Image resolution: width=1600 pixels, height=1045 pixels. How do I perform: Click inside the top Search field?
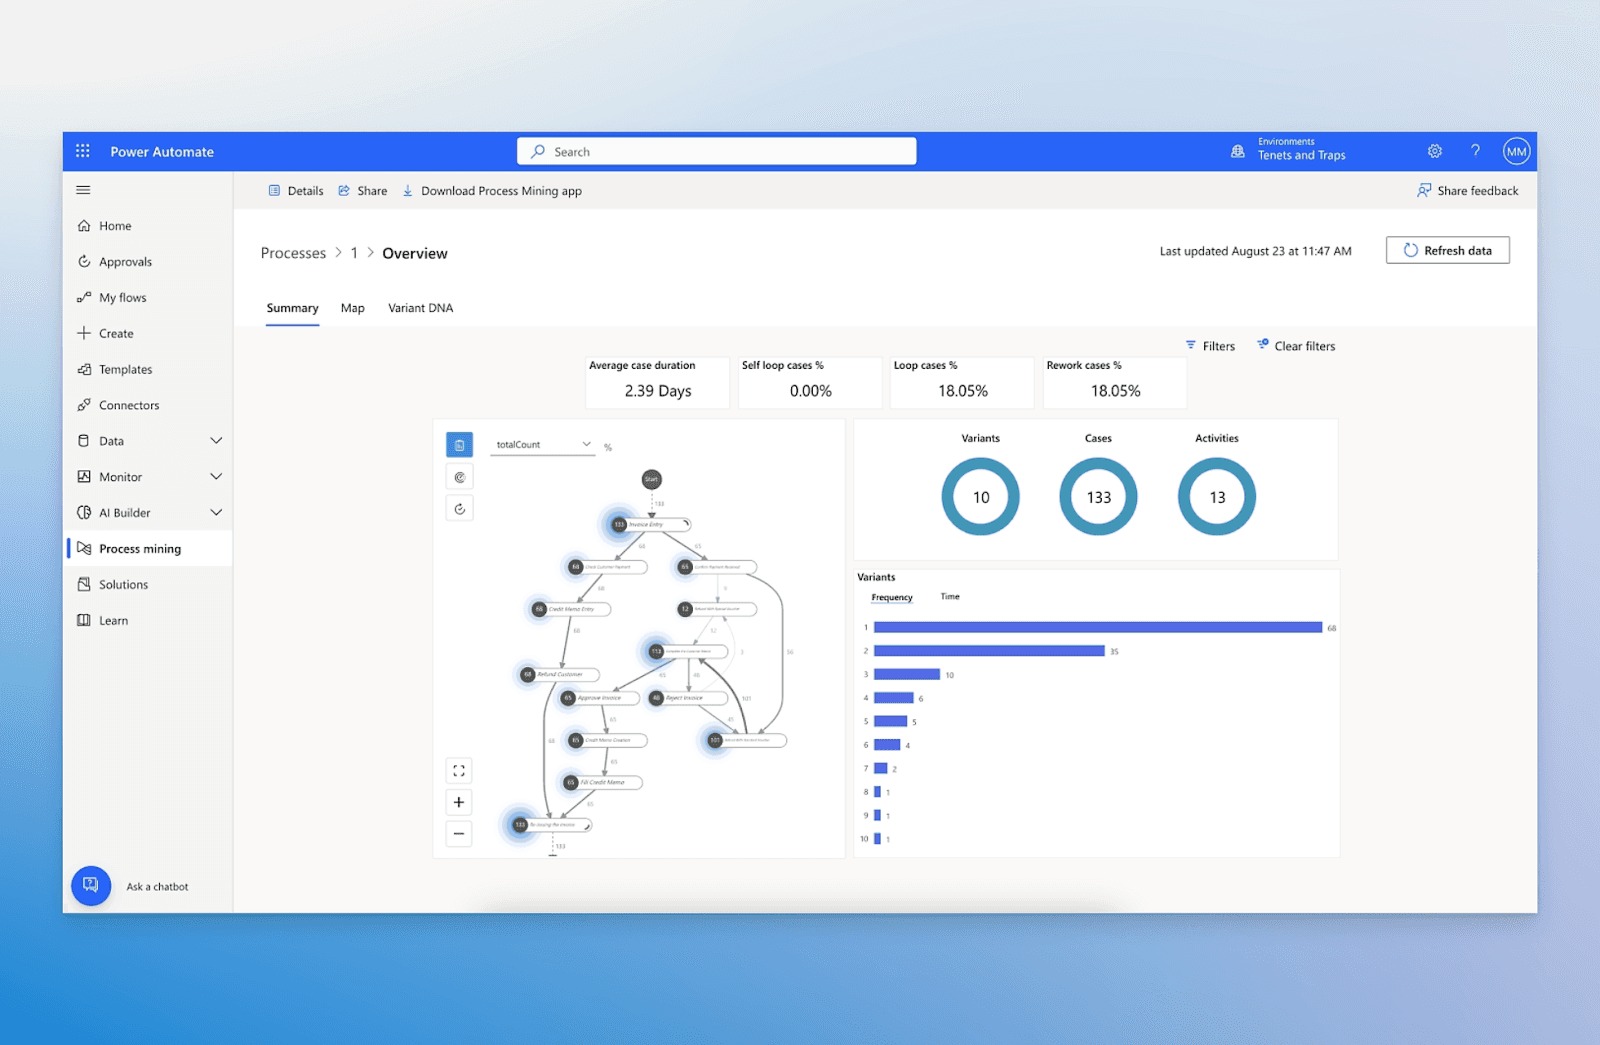716,150
